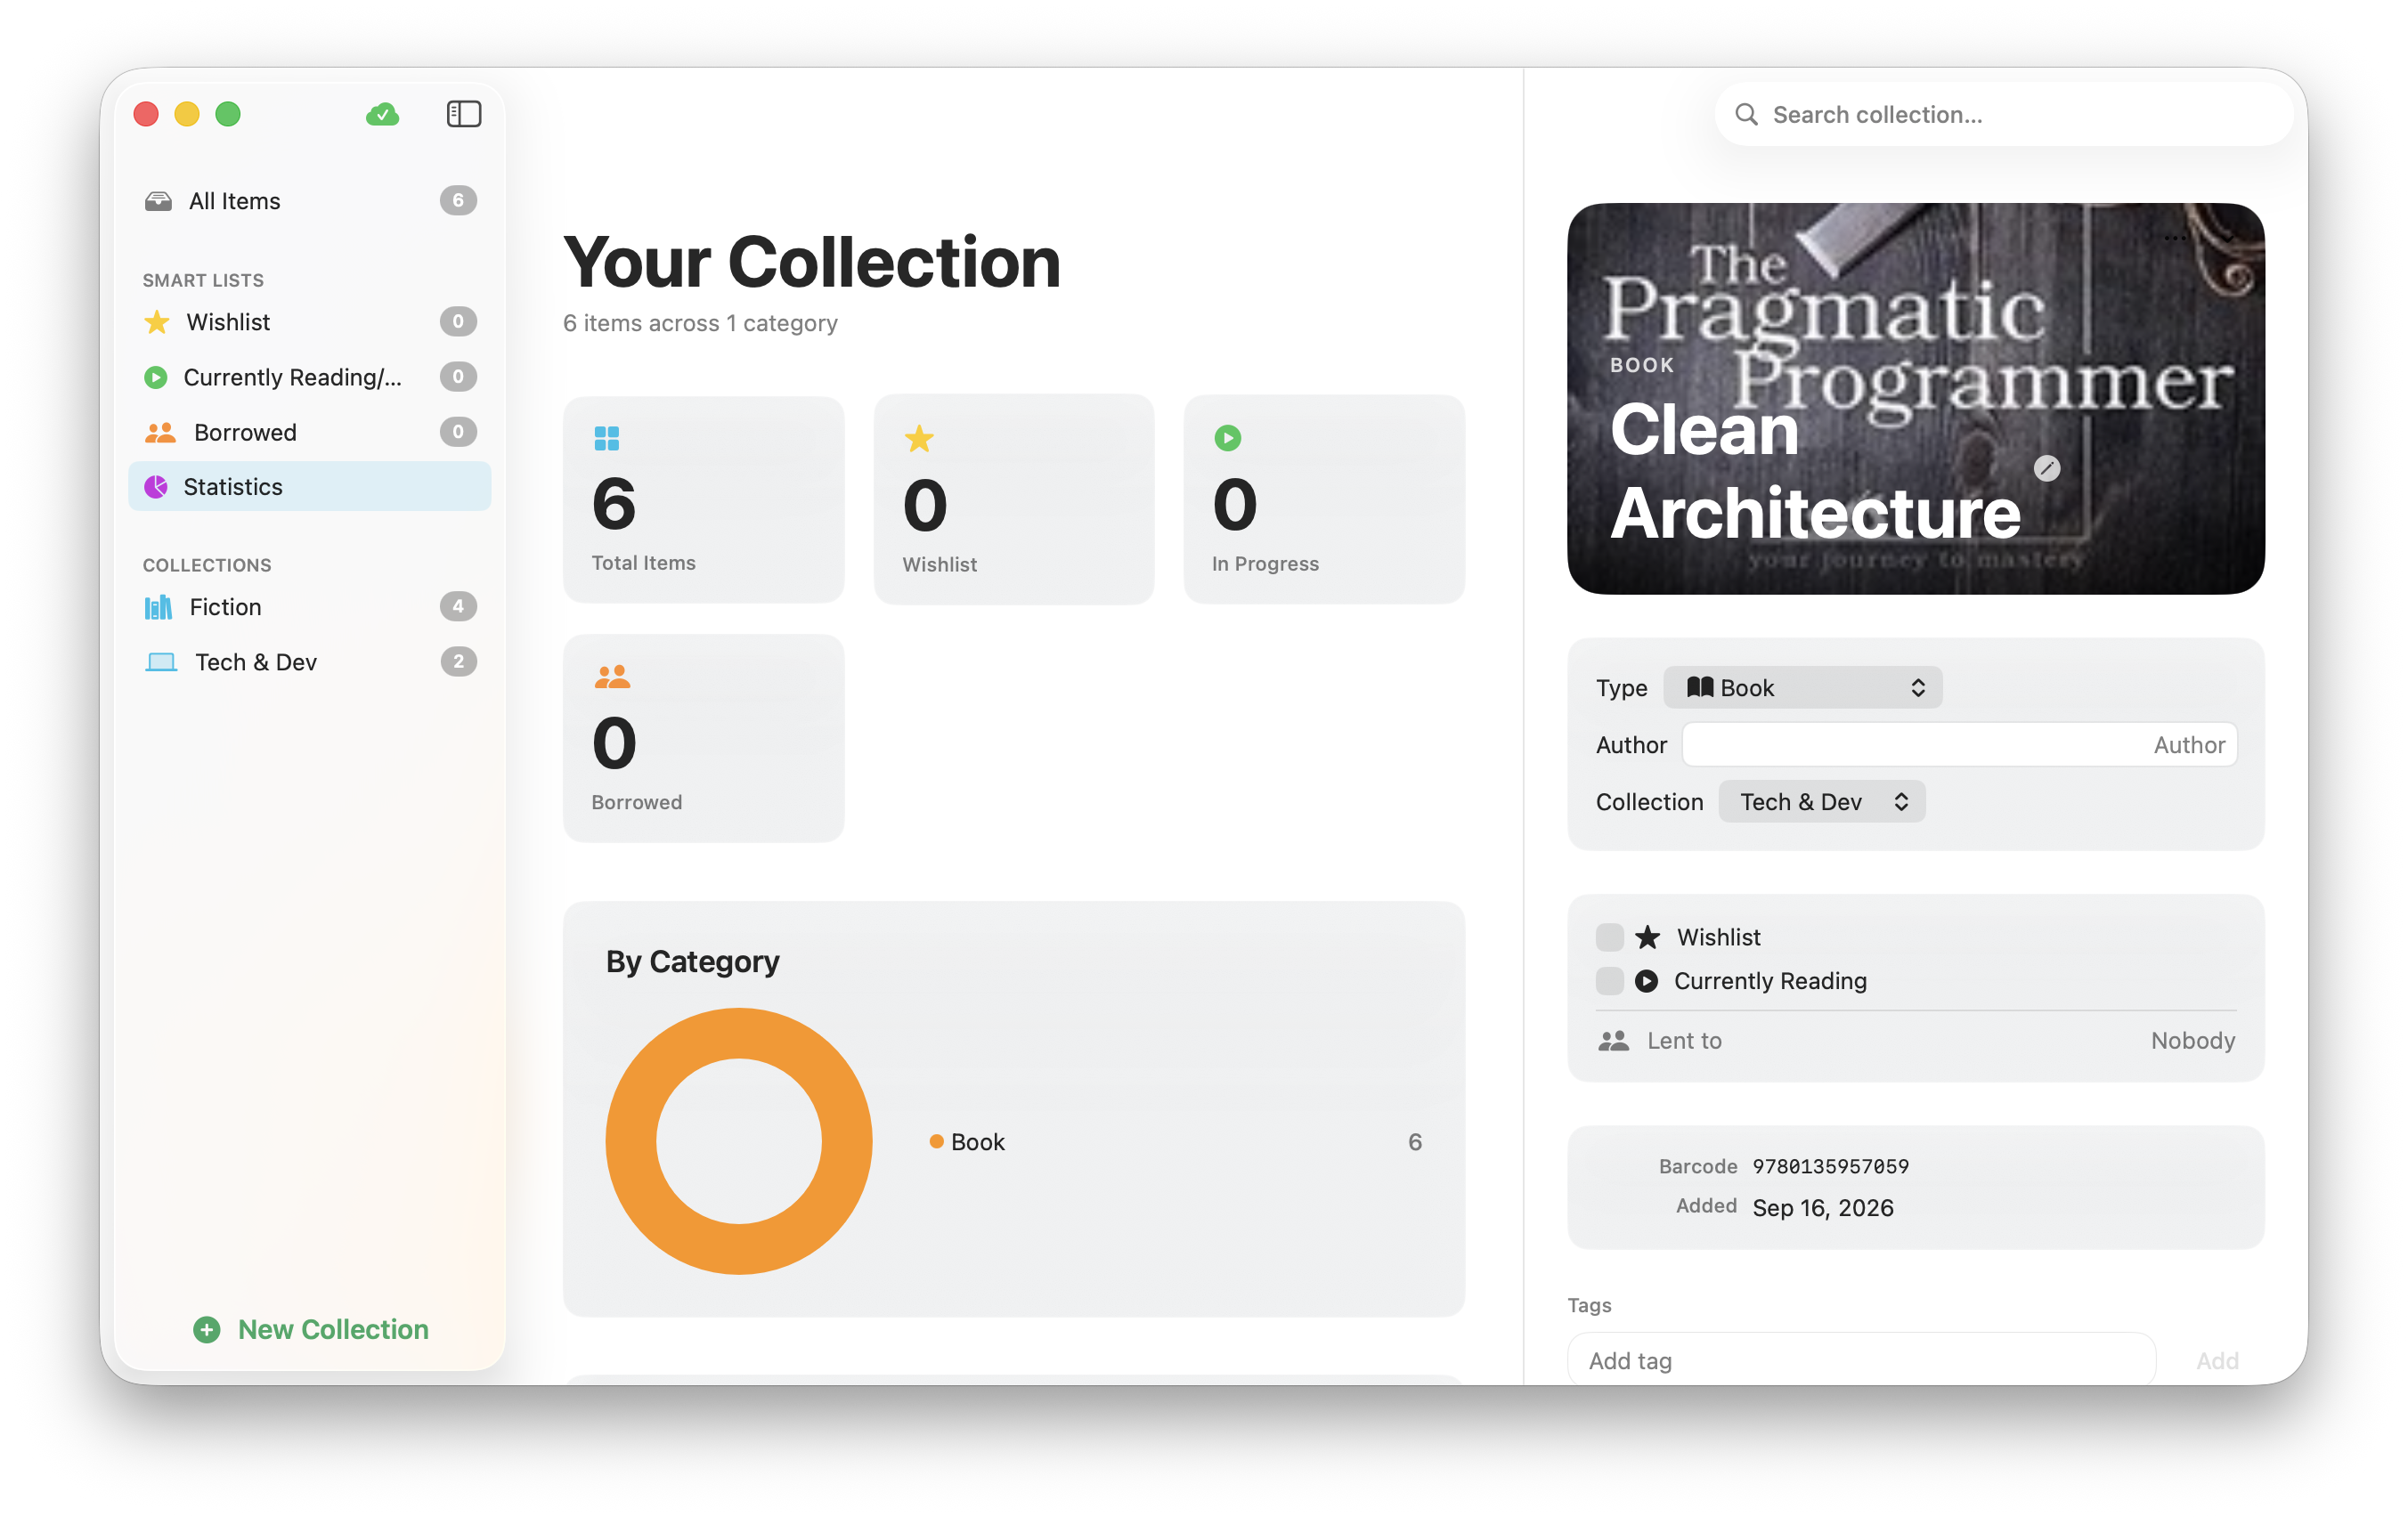Click the plus icon beside New Collection
Image resolution: width=2408 pixels, height=1517 pixels.
207,1329
